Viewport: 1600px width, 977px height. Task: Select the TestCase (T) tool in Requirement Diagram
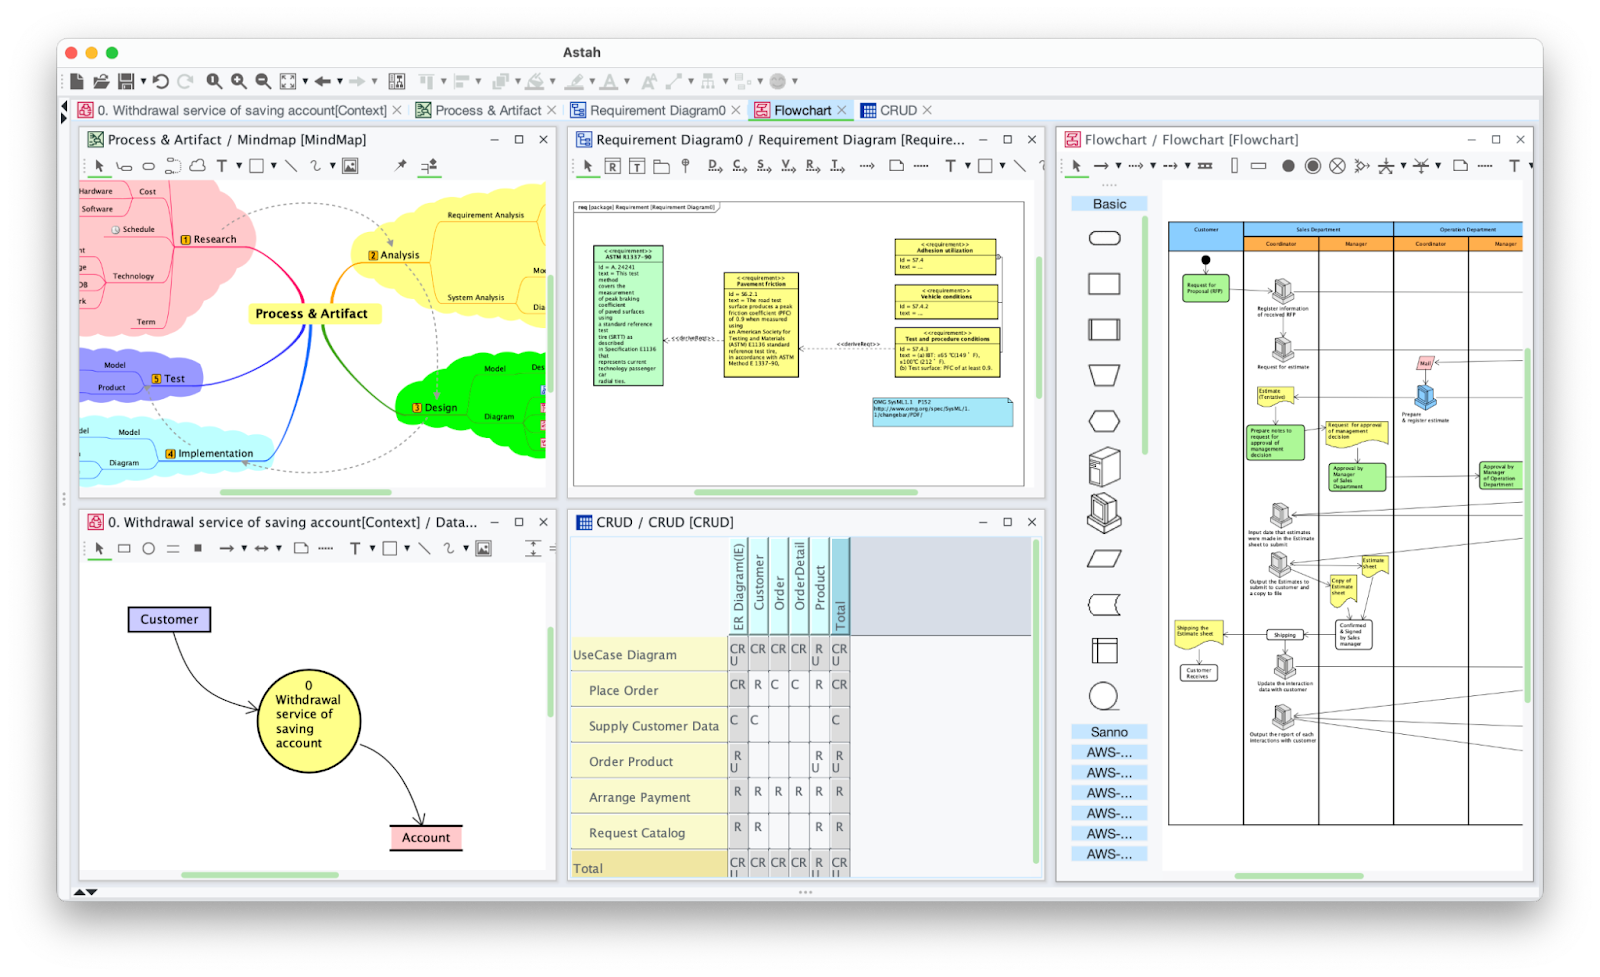pyautogui.click(x=637, y=166)
